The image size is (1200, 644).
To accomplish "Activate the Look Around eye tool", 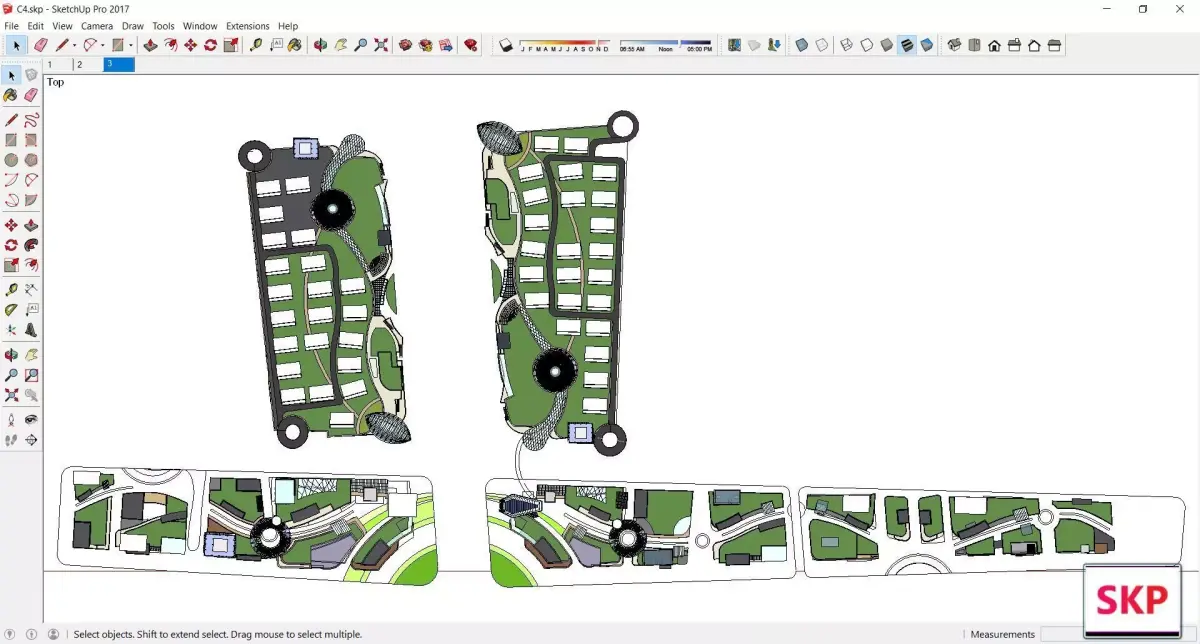I will [x=31, y=420].
